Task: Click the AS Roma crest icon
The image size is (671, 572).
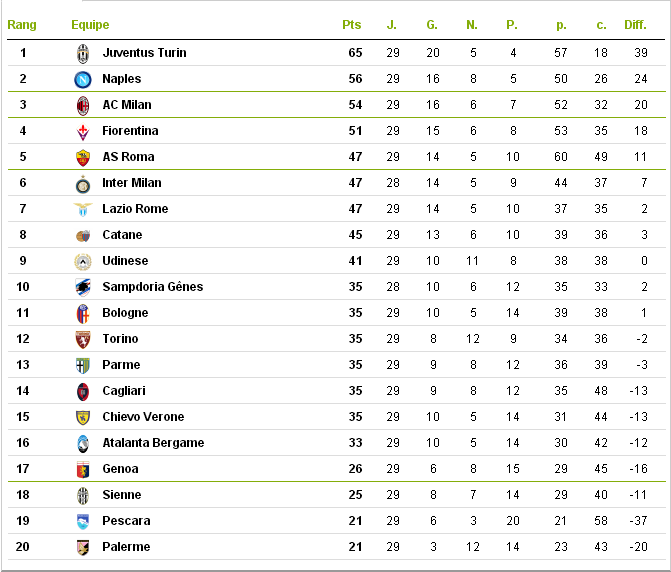Action: (x=83, y=157)
